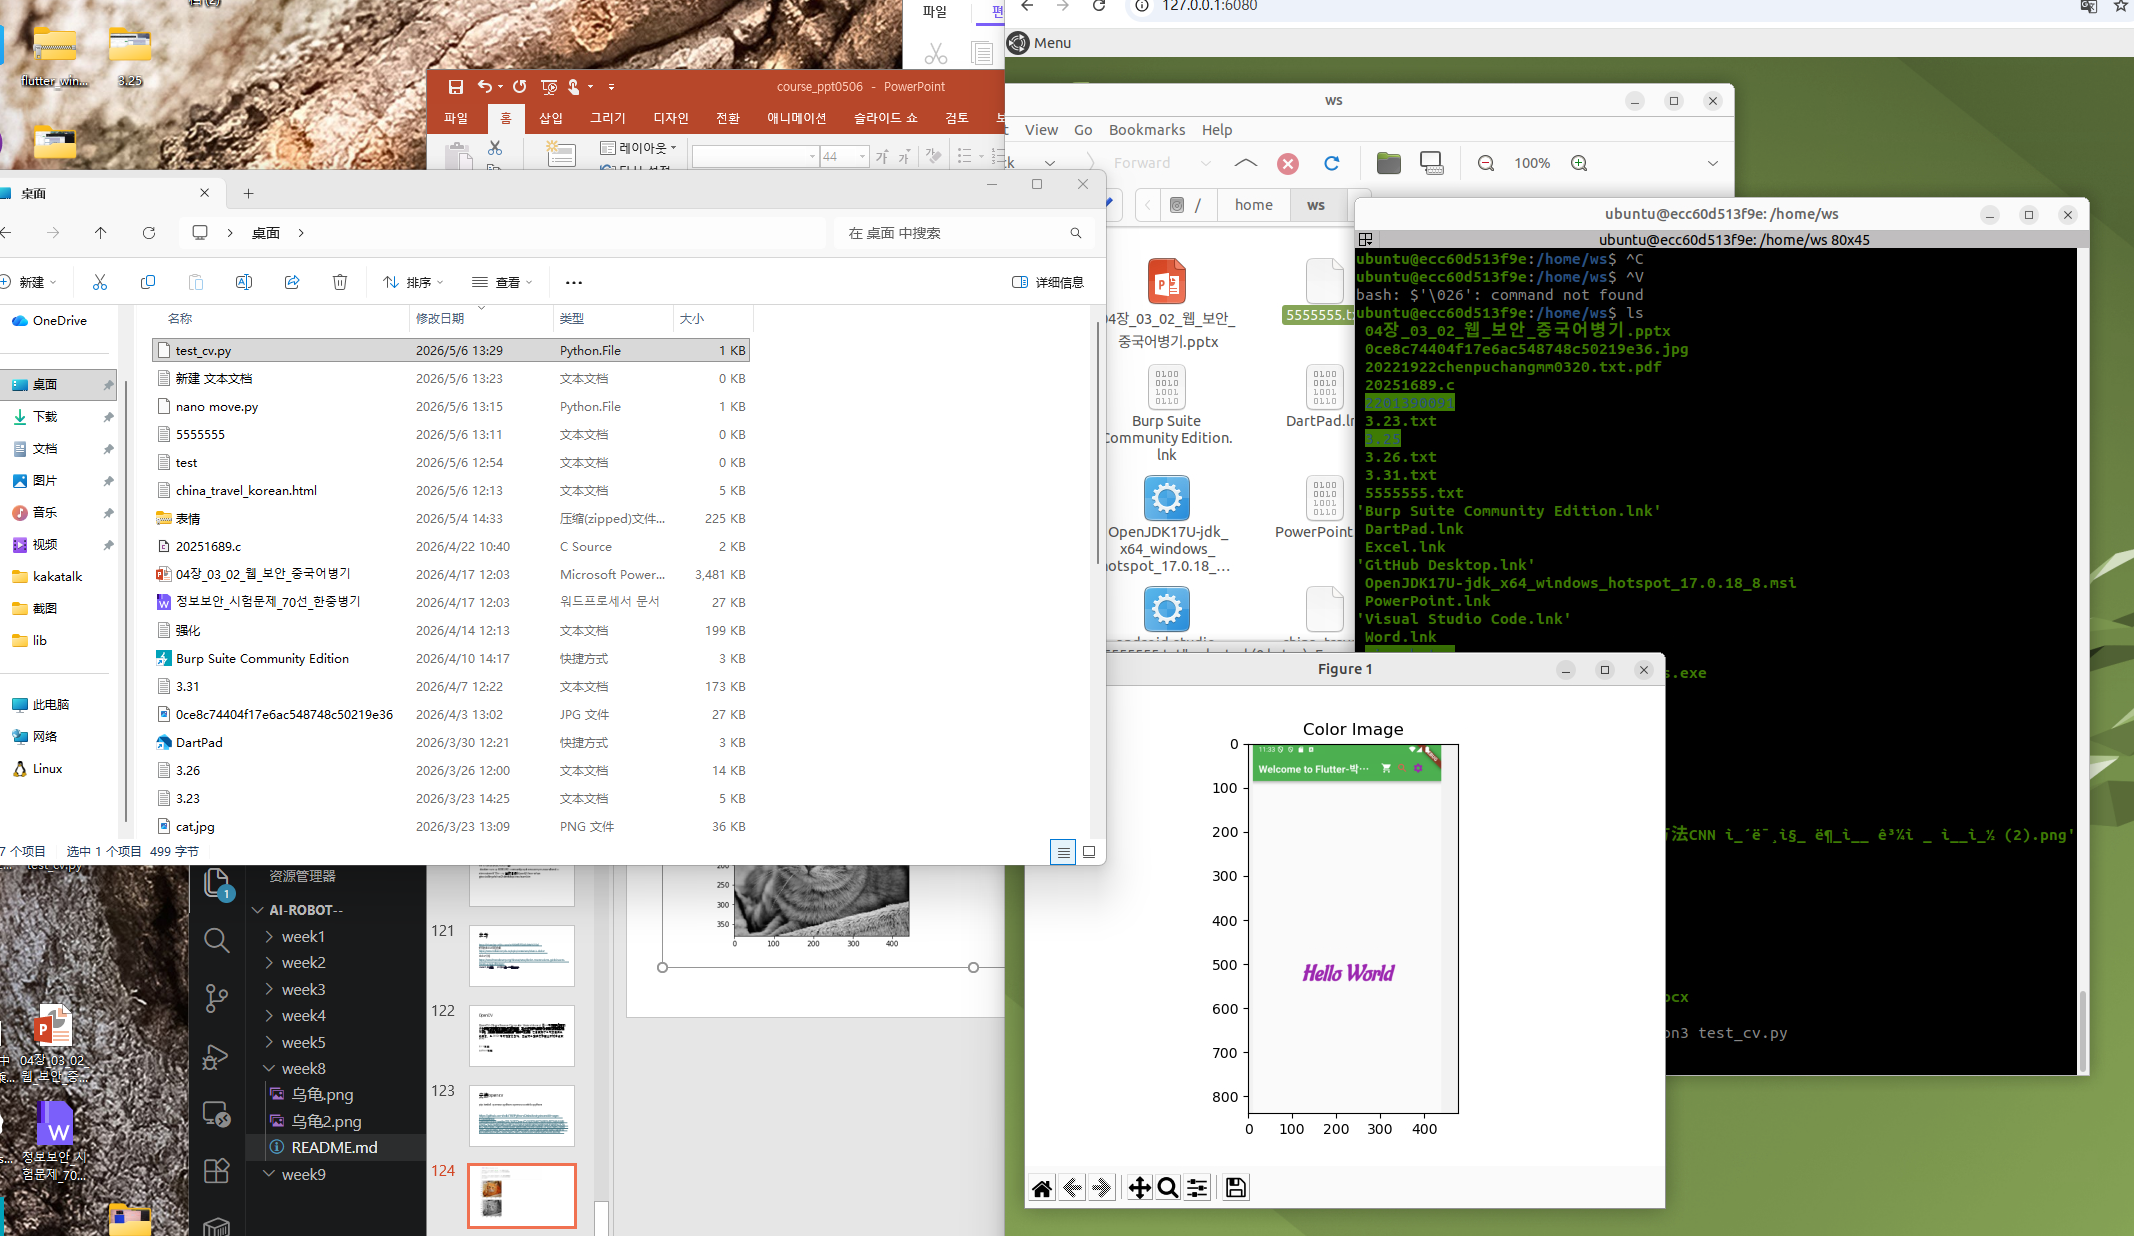Viewport: 2134px width, 1236px height.
Task: Open 삽입 tab in PowerPoint ribbon
Action: [x=551, y=118]
